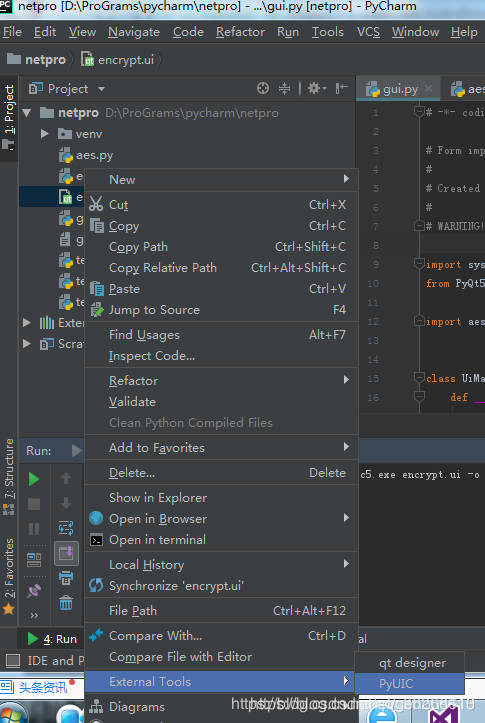Choose Copy Path from context menu
The height and width of the screenshot is (723, 485).
(x=221, y=247)
